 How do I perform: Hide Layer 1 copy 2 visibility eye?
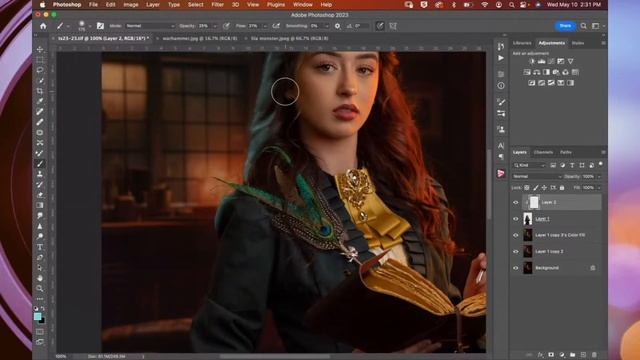coord(516,251)
